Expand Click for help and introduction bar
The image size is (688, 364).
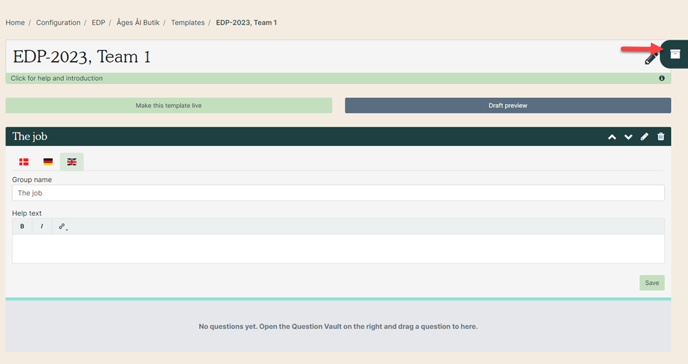coord(338,79)
